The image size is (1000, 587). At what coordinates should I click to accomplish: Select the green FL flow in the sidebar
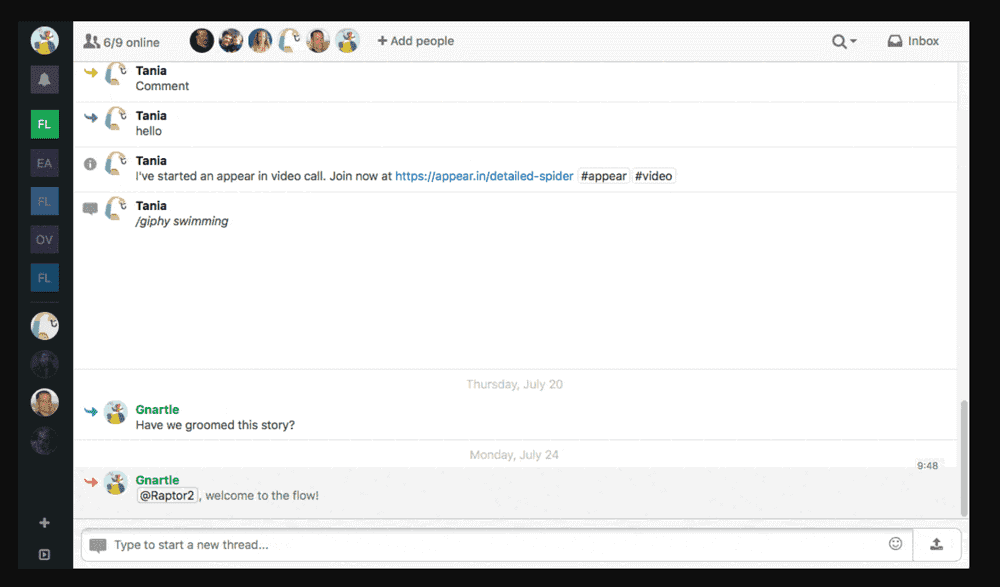(x=44, y=124)
